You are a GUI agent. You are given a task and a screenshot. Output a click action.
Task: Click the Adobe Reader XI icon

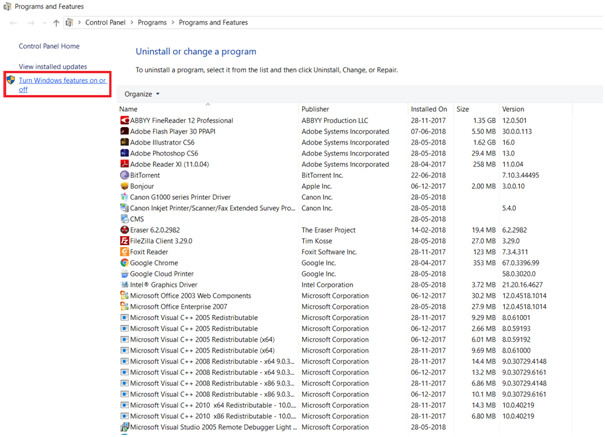124,164
